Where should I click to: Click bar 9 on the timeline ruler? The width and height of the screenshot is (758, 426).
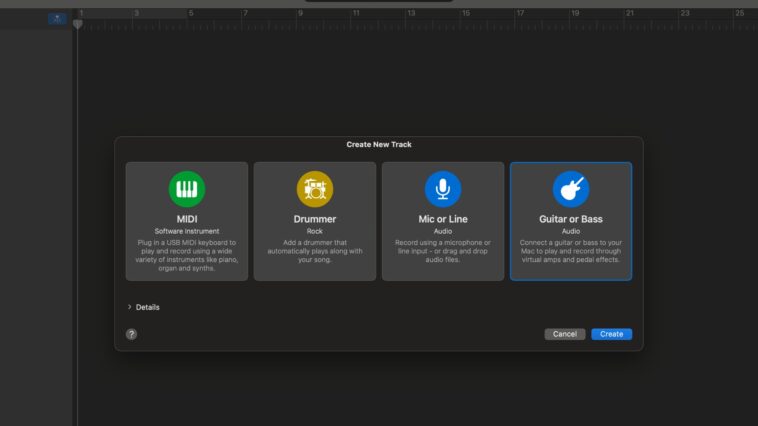301,13
